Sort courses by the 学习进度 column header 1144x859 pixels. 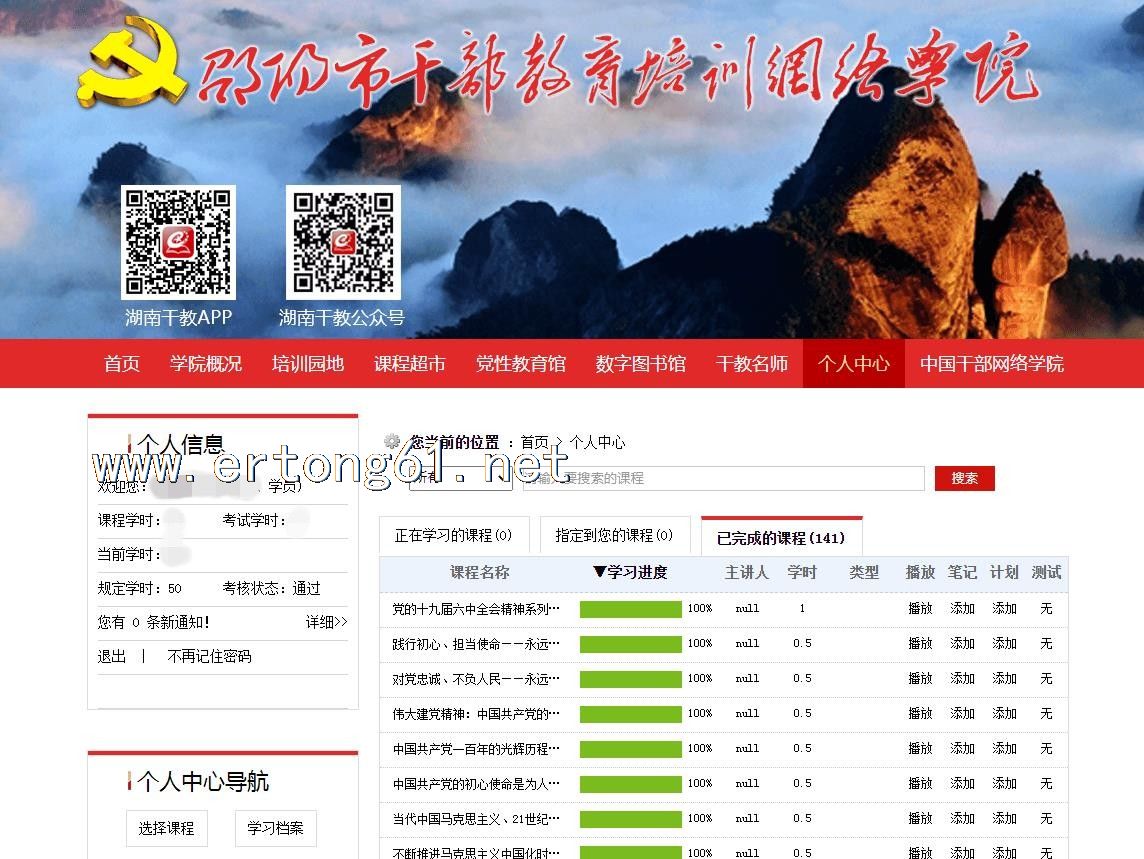(x=629, y=573)
